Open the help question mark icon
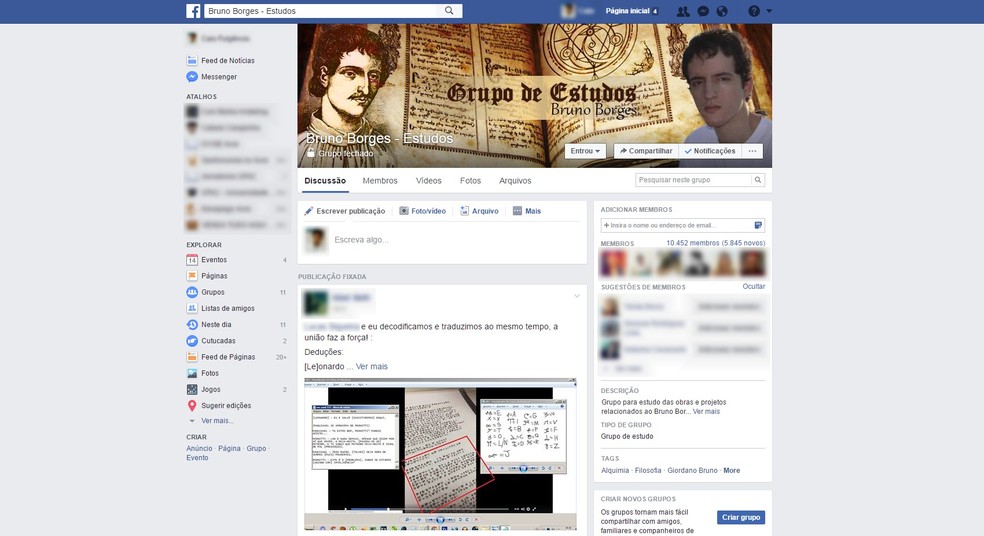This screenshot has width=984, height=536. (x=754, y=11)
